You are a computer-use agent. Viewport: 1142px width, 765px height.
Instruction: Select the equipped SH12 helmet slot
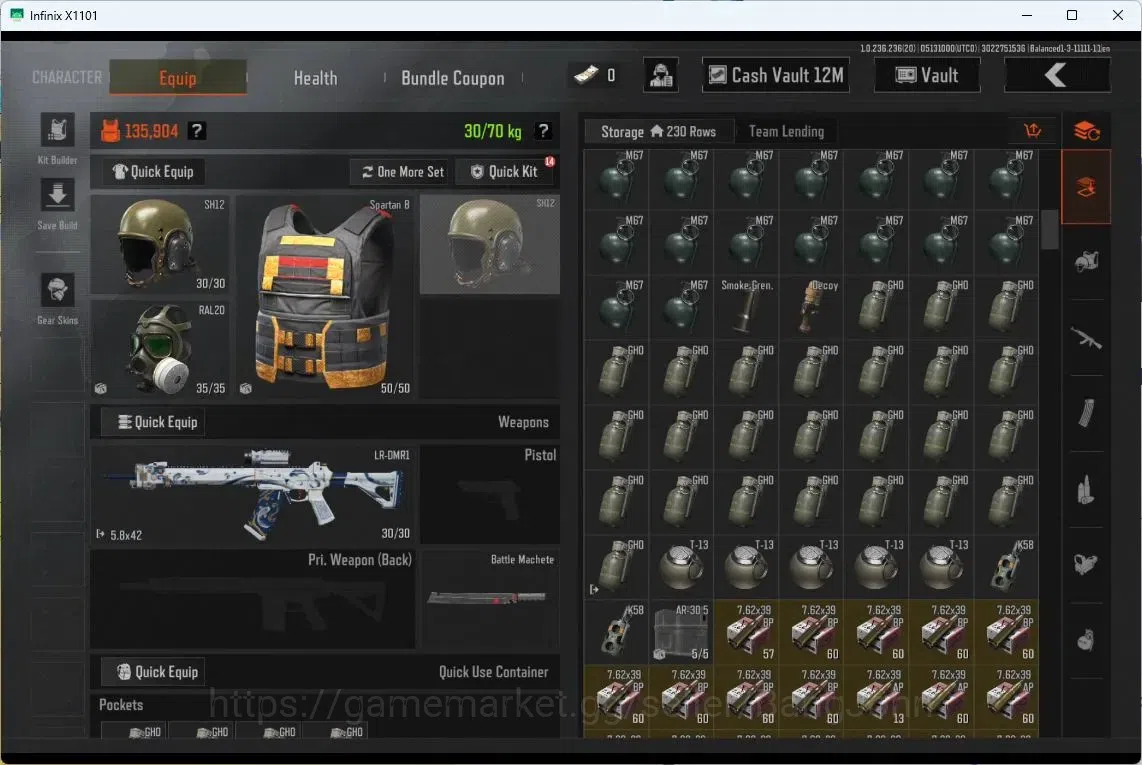click(x=160, y=244)
